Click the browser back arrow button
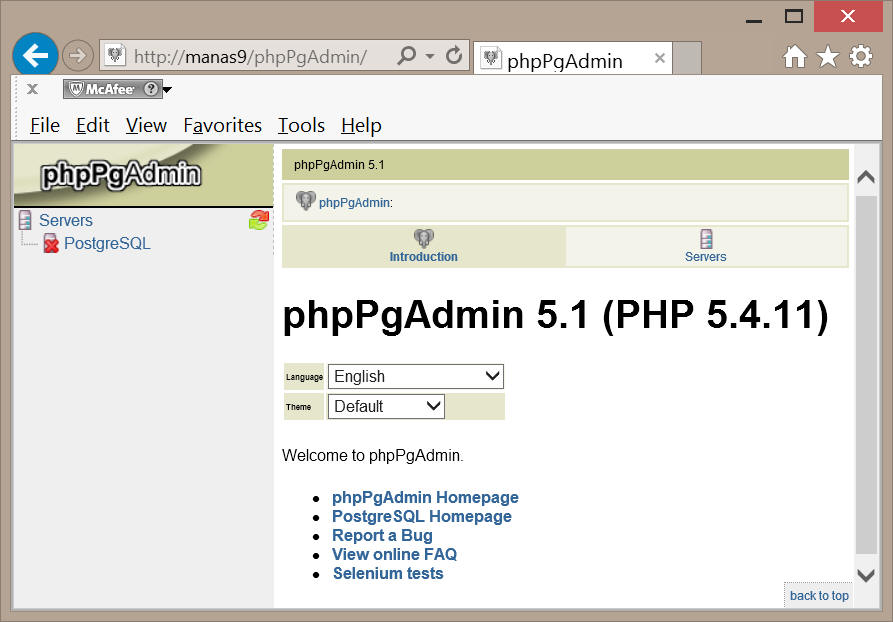The image size is (893, 622). pos(36,55)
